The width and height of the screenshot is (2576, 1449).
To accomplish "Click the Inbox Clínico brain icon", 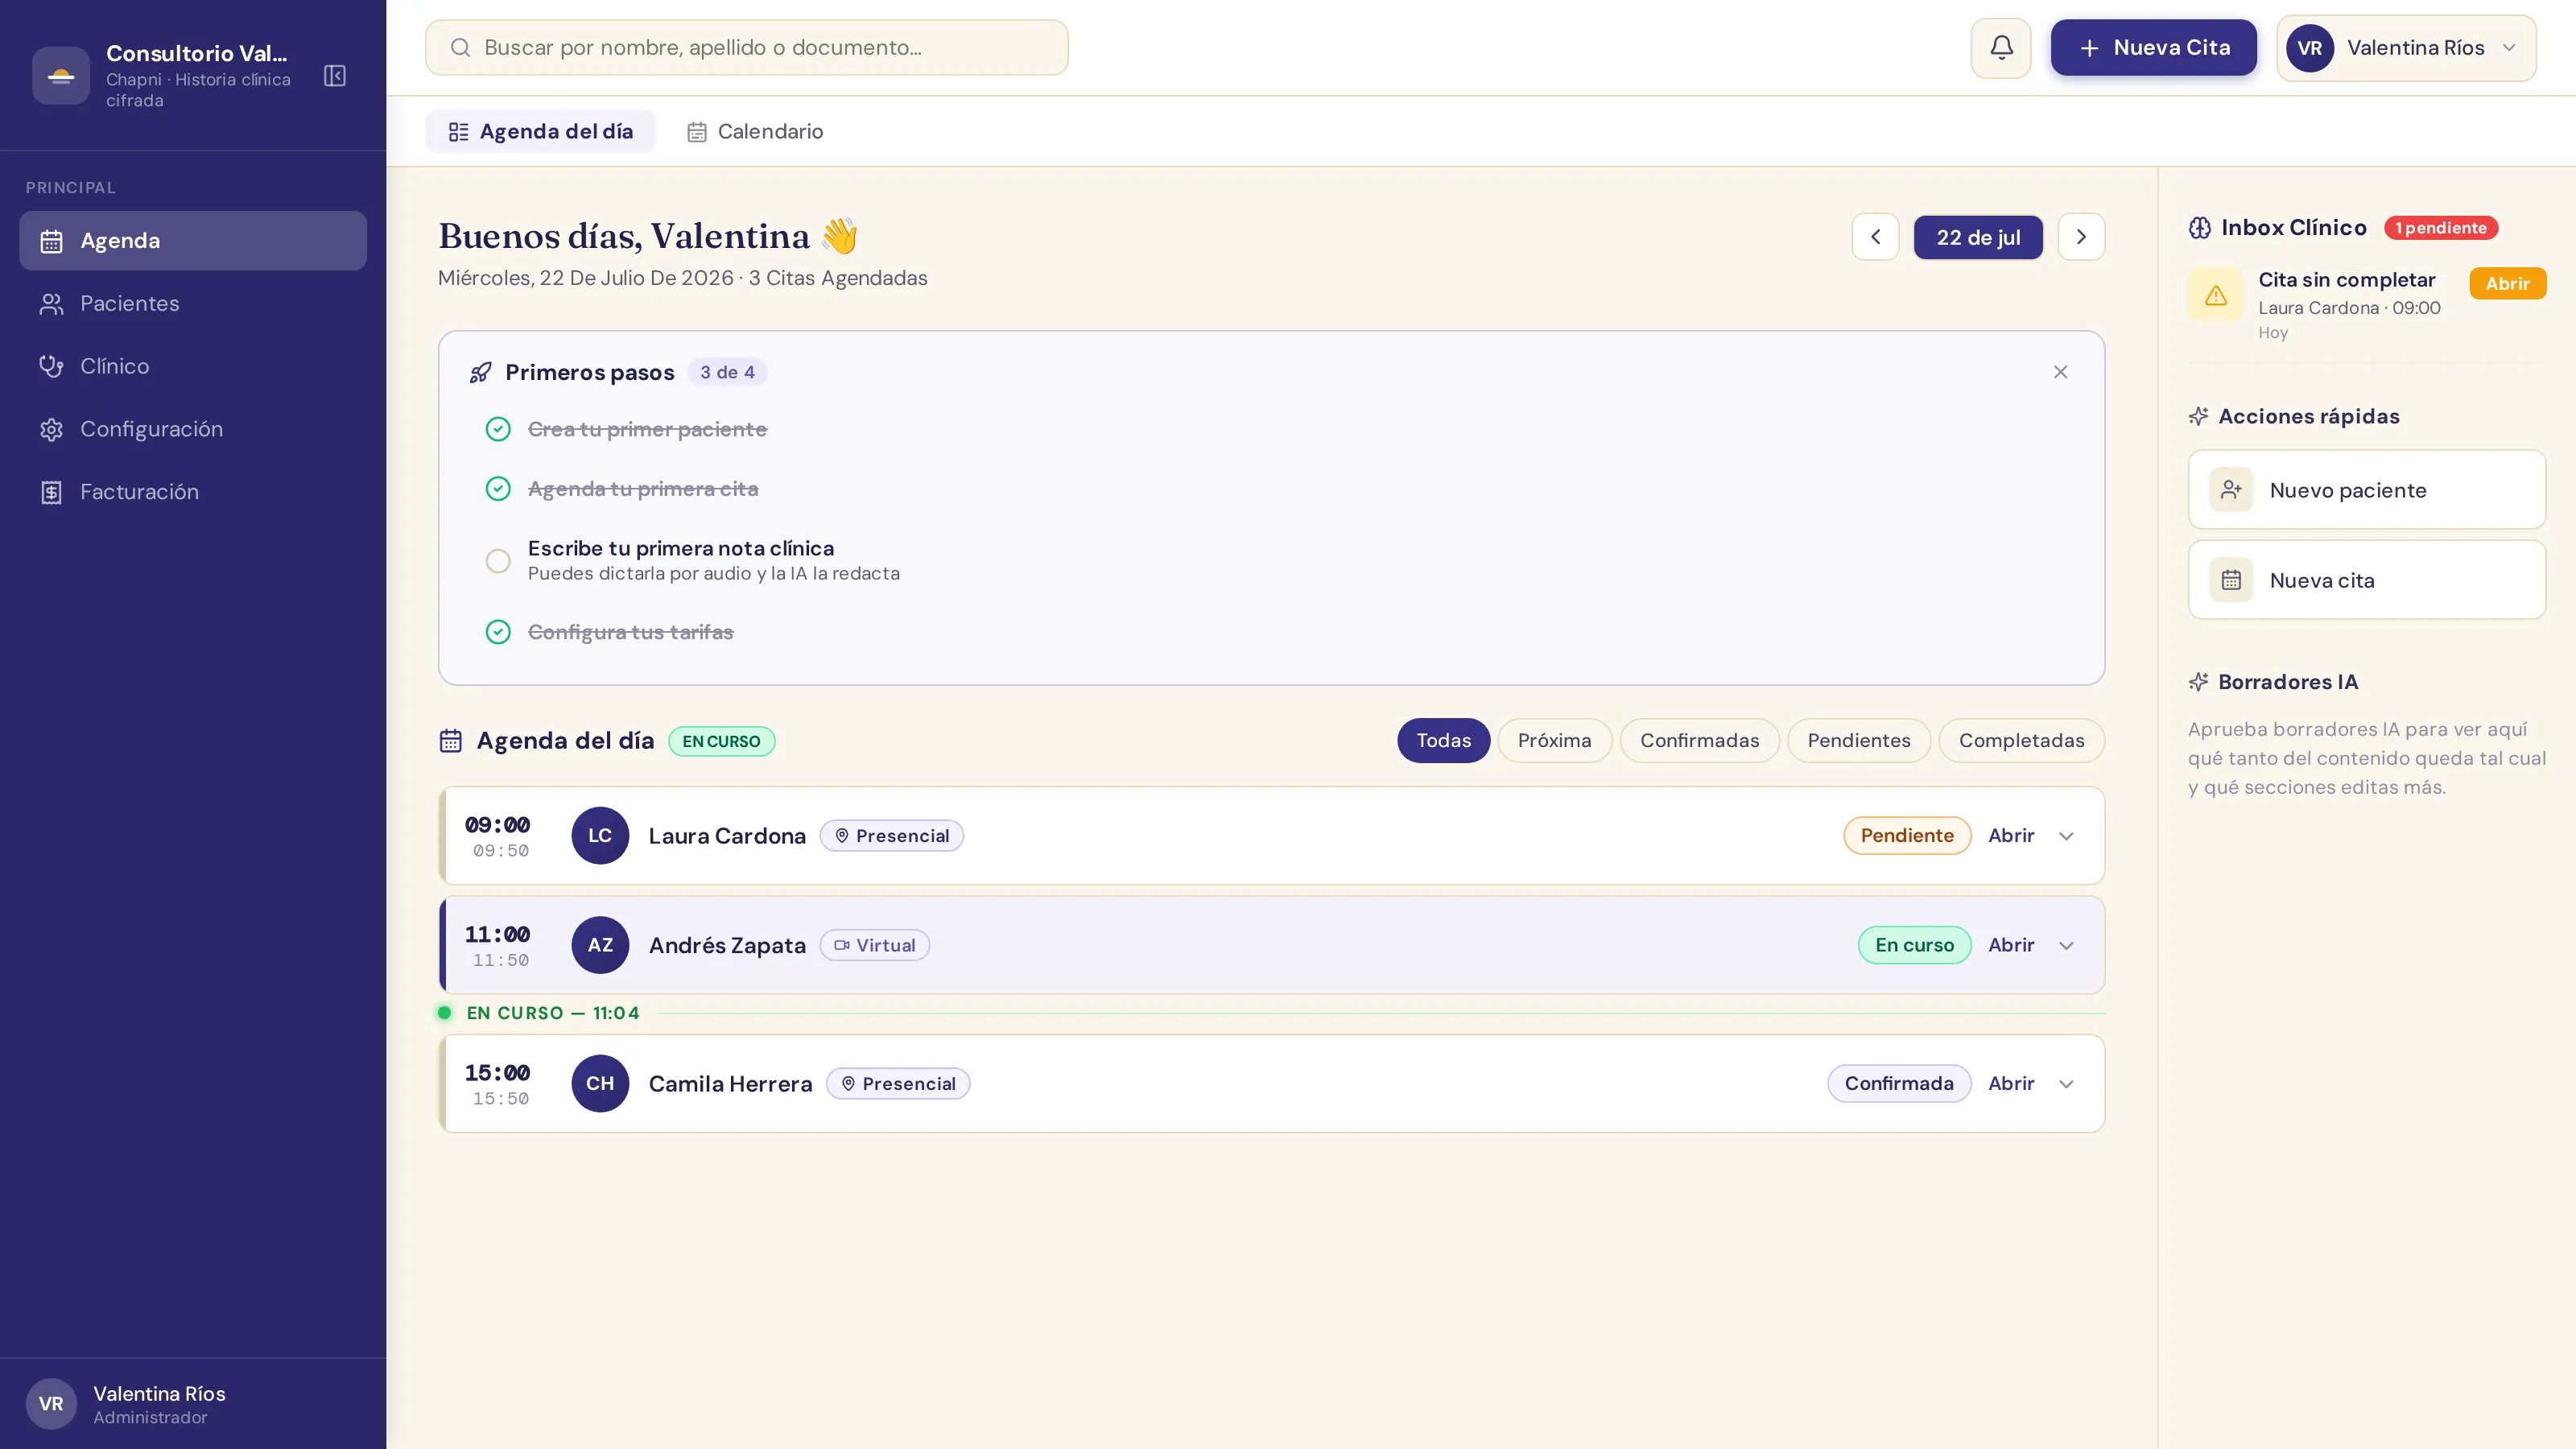I will click(2200, 228).
